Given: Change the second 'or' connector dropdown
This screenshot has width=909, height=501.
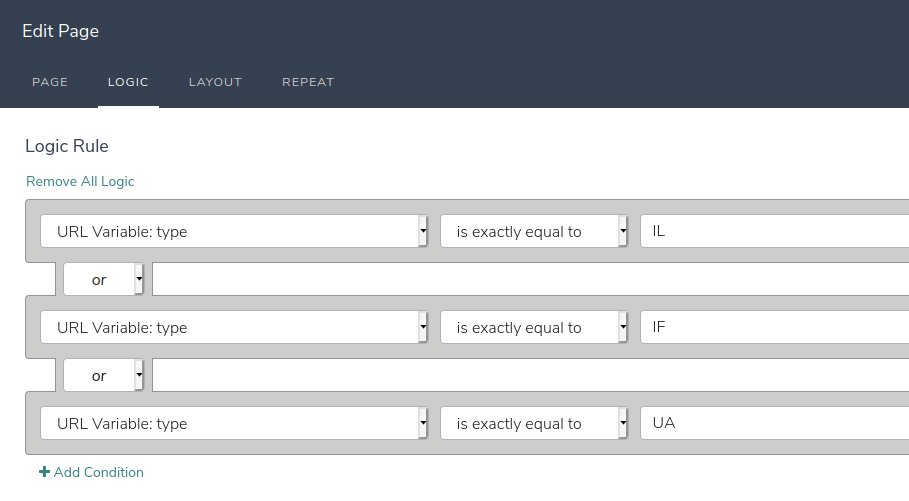Looking at the screenshot, I should click(x=103, y=375).
